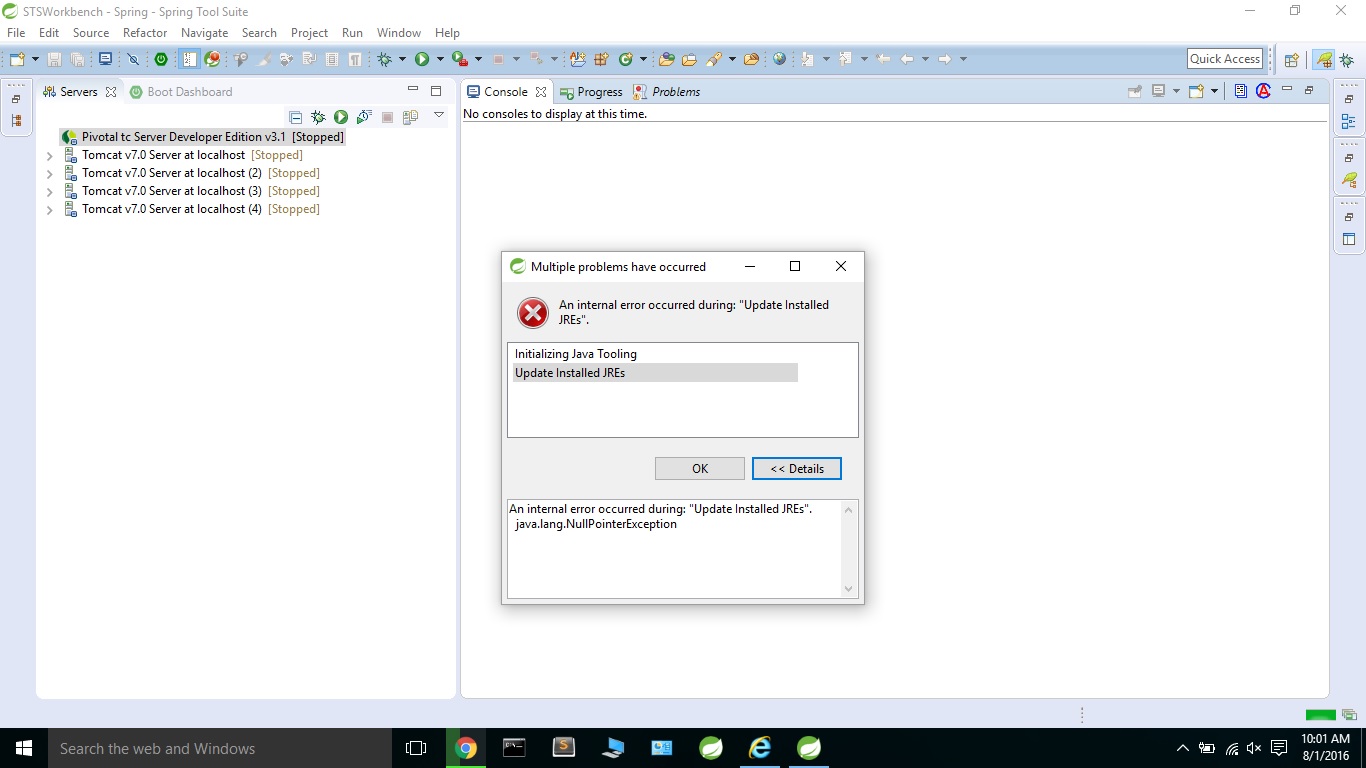1366x768 pixels.
Task: Click the Open Perspective icon
Action: pyautogui.click(x=1291, y=60)
